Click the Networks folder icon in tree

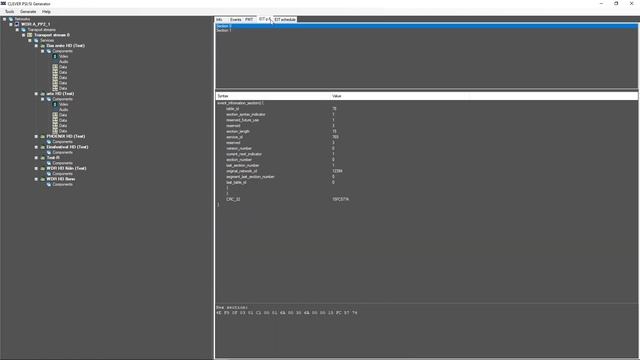(x=11, y=19)
